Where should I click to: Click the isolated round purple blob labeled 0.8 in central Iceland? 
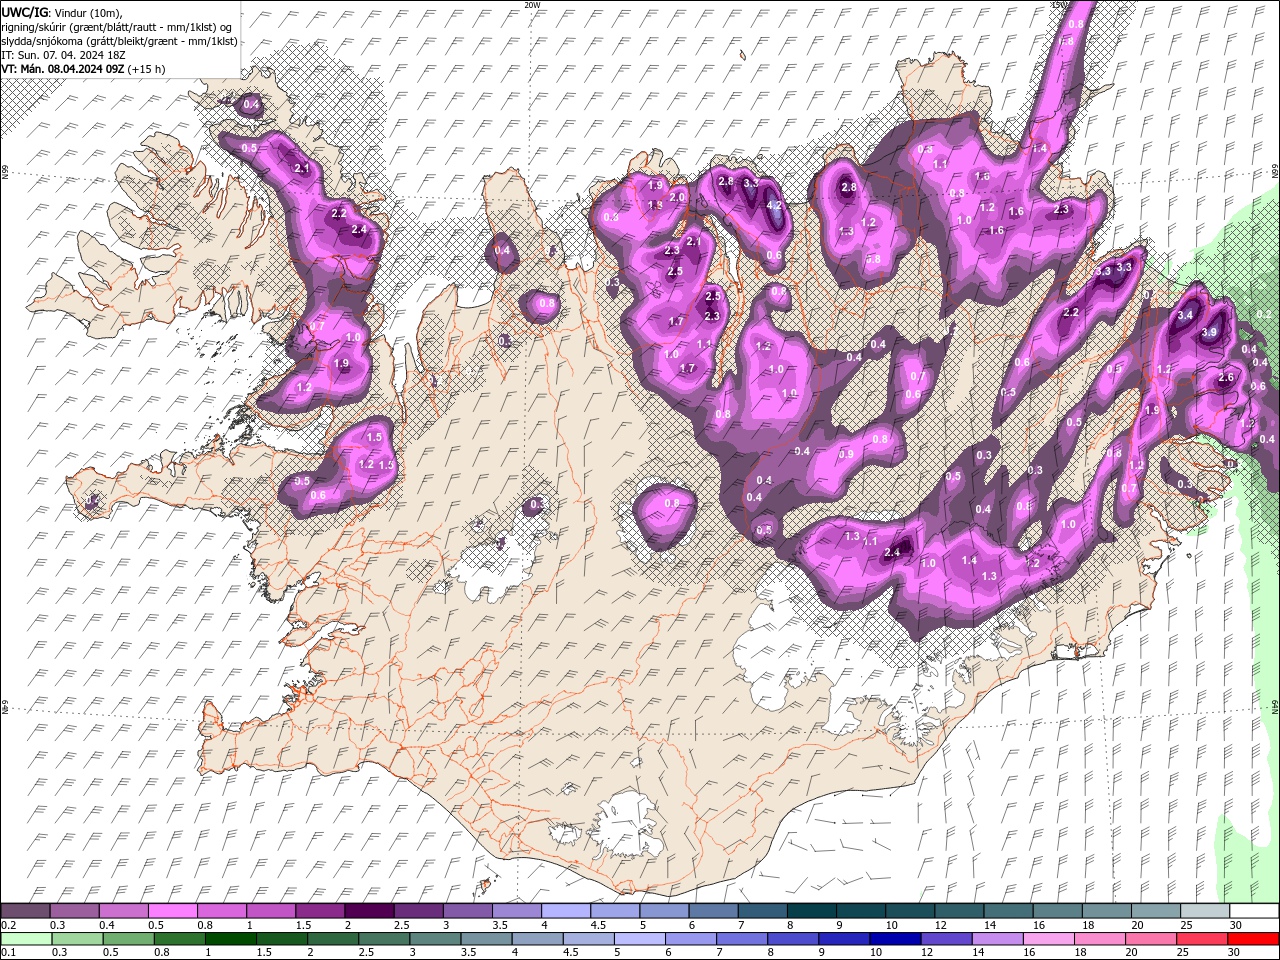[x=667, y=515]
